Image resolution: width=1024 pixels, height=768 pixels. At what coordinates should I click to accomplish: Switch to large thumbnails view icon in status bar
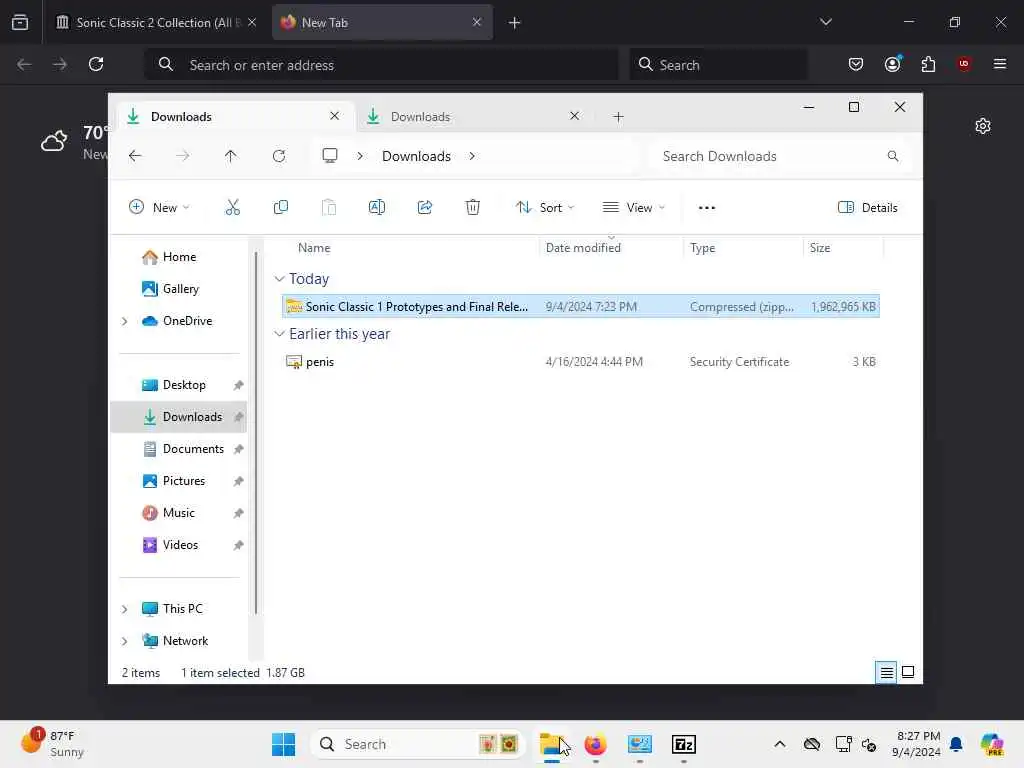tap(908, 672)
